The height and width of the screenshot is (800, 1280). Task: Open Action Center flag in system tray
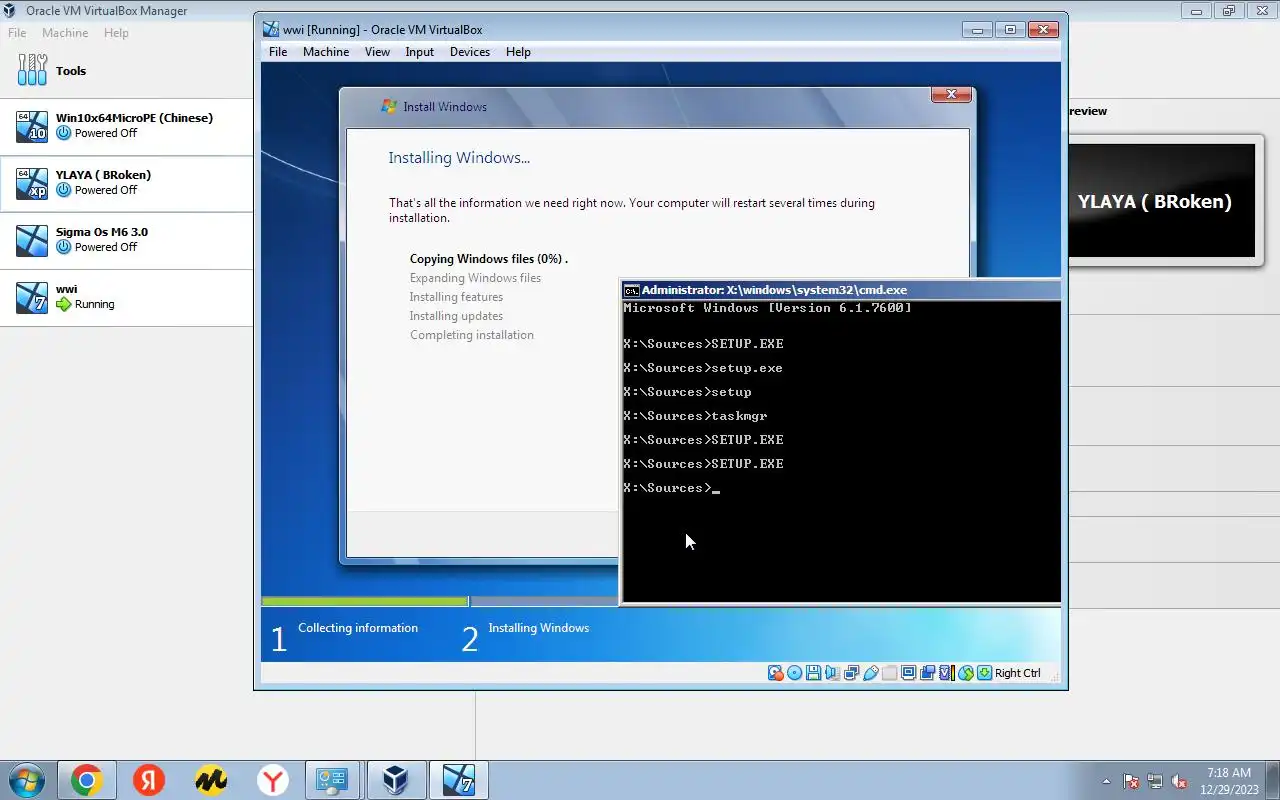pyautogui.click(x=1131, y=781)
